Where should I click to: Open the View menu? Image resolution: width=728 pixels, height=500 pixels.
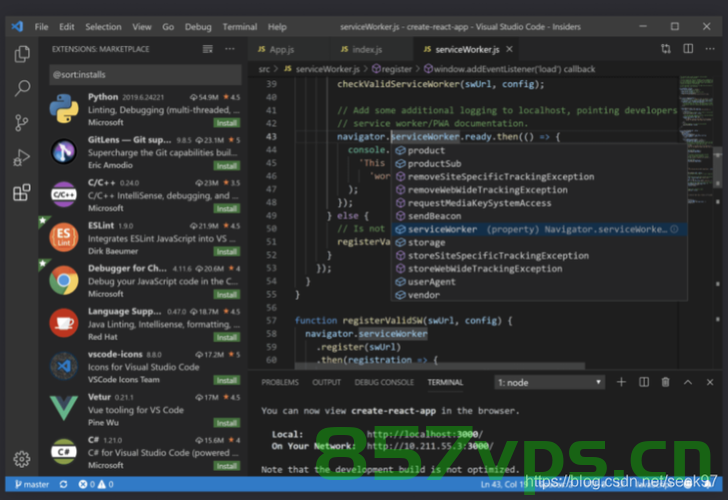(x=142, y=27)
